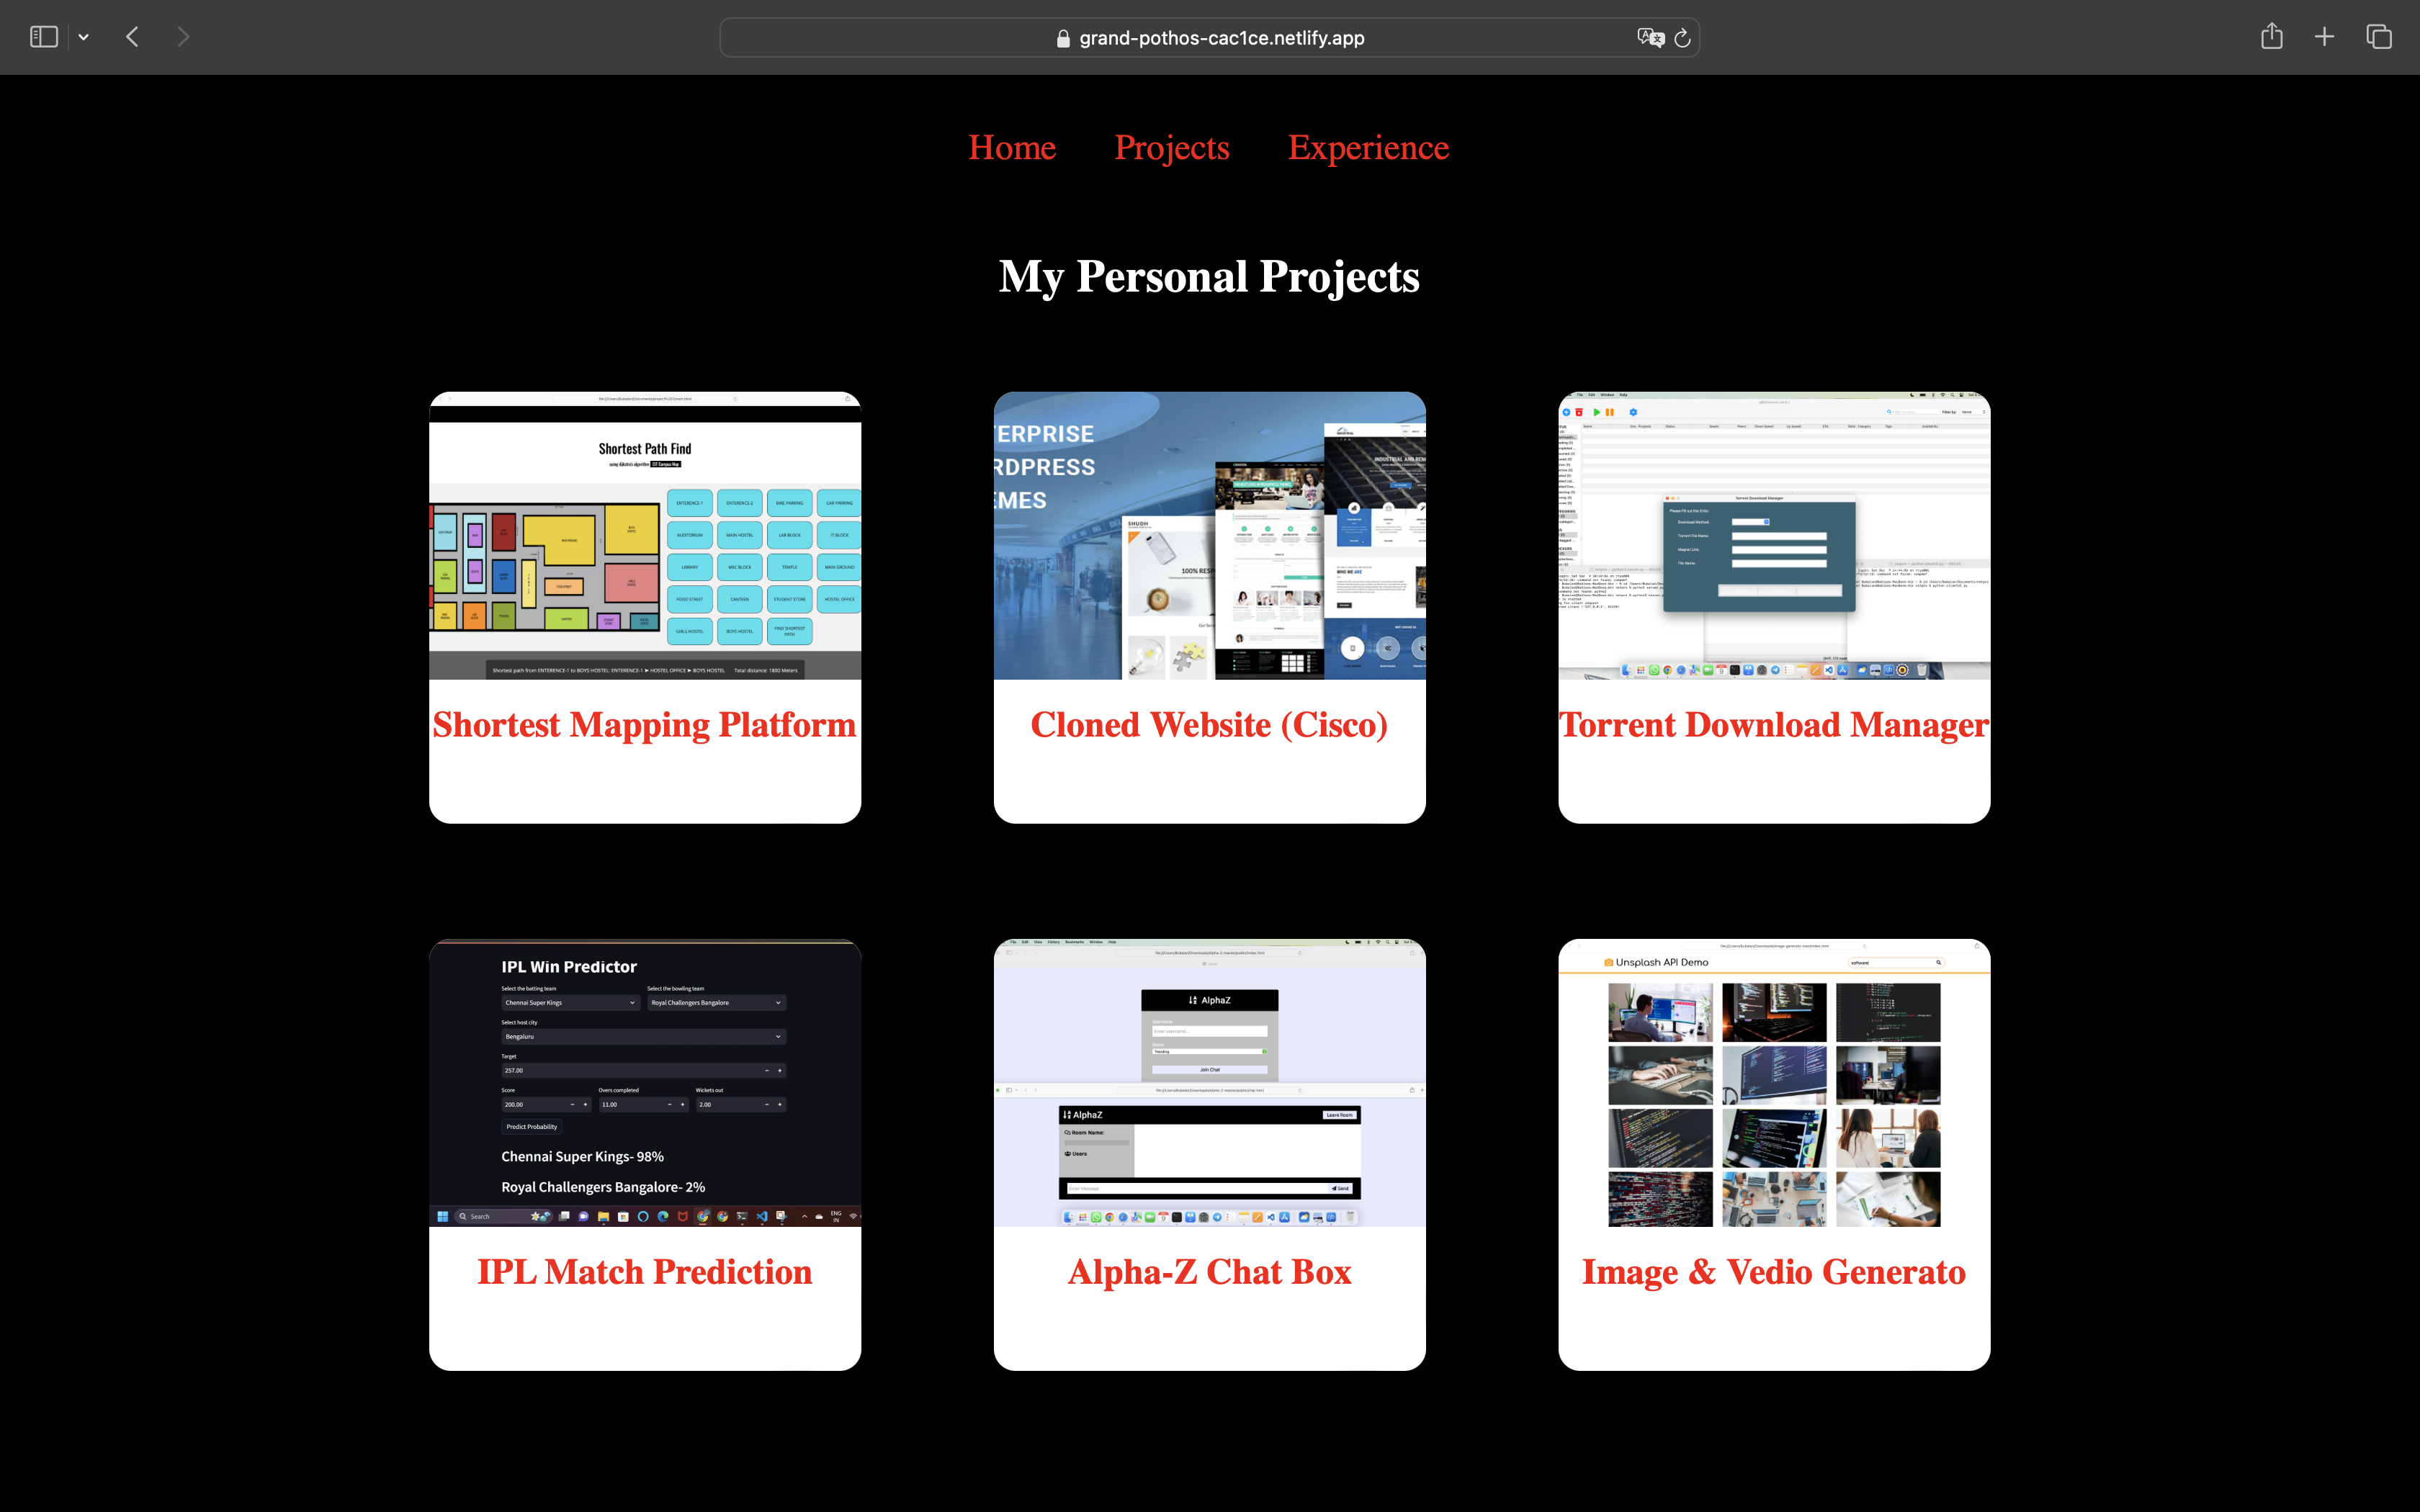The height and width of the screenshot is (1512, 2420).
Task: Open the Share sheet icon
Action: (2271, 37)
